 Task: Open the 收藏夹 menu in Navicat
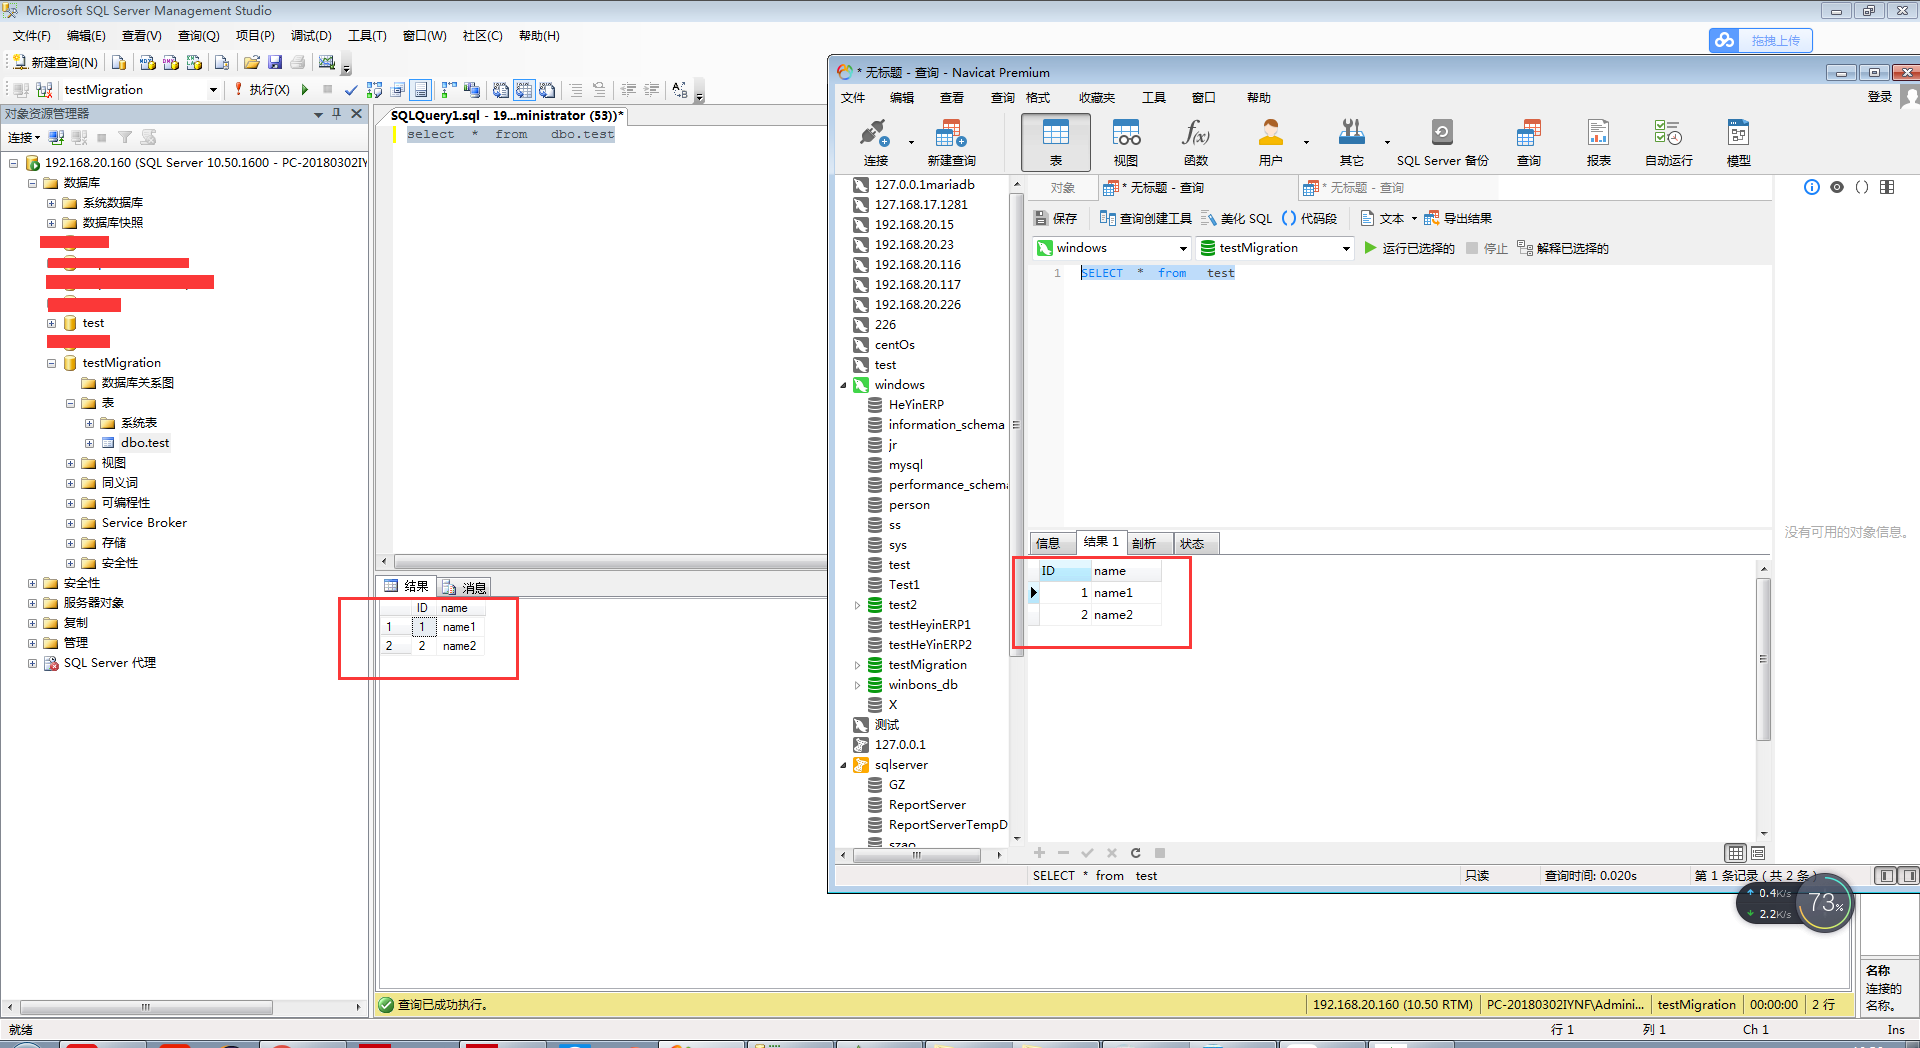coord(1096,97)
